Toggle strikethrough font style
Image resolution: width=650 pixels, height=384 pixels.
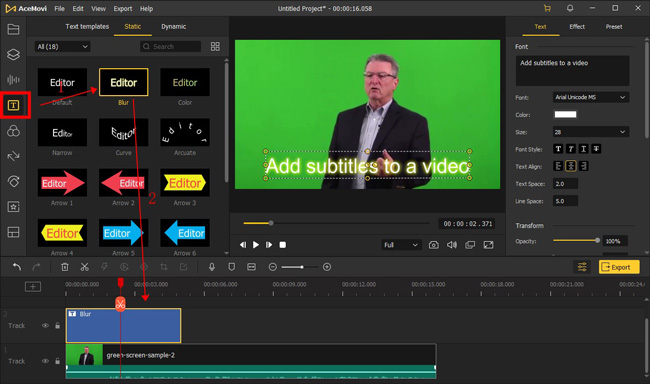[x=596, y=149]
